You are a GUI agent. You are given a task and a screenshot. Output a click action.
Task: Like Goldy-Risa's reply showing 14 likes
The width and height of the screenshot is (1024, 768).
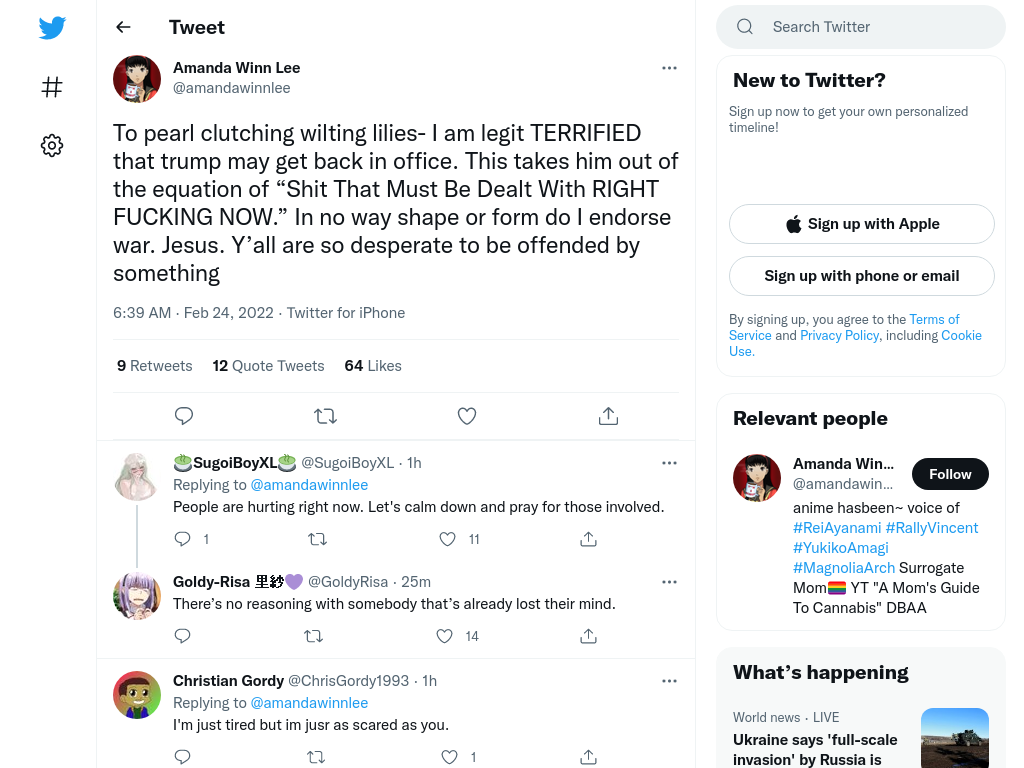tap(445, 636)
